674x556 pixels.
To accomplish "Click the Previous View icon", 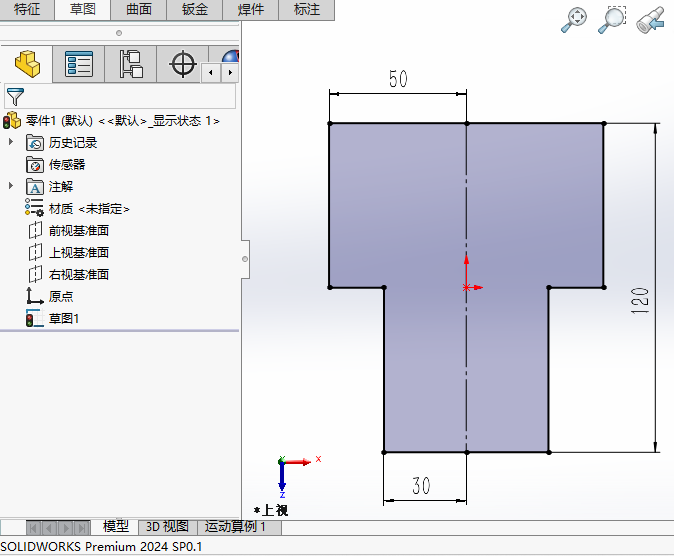I will click(x=650, y=20).
